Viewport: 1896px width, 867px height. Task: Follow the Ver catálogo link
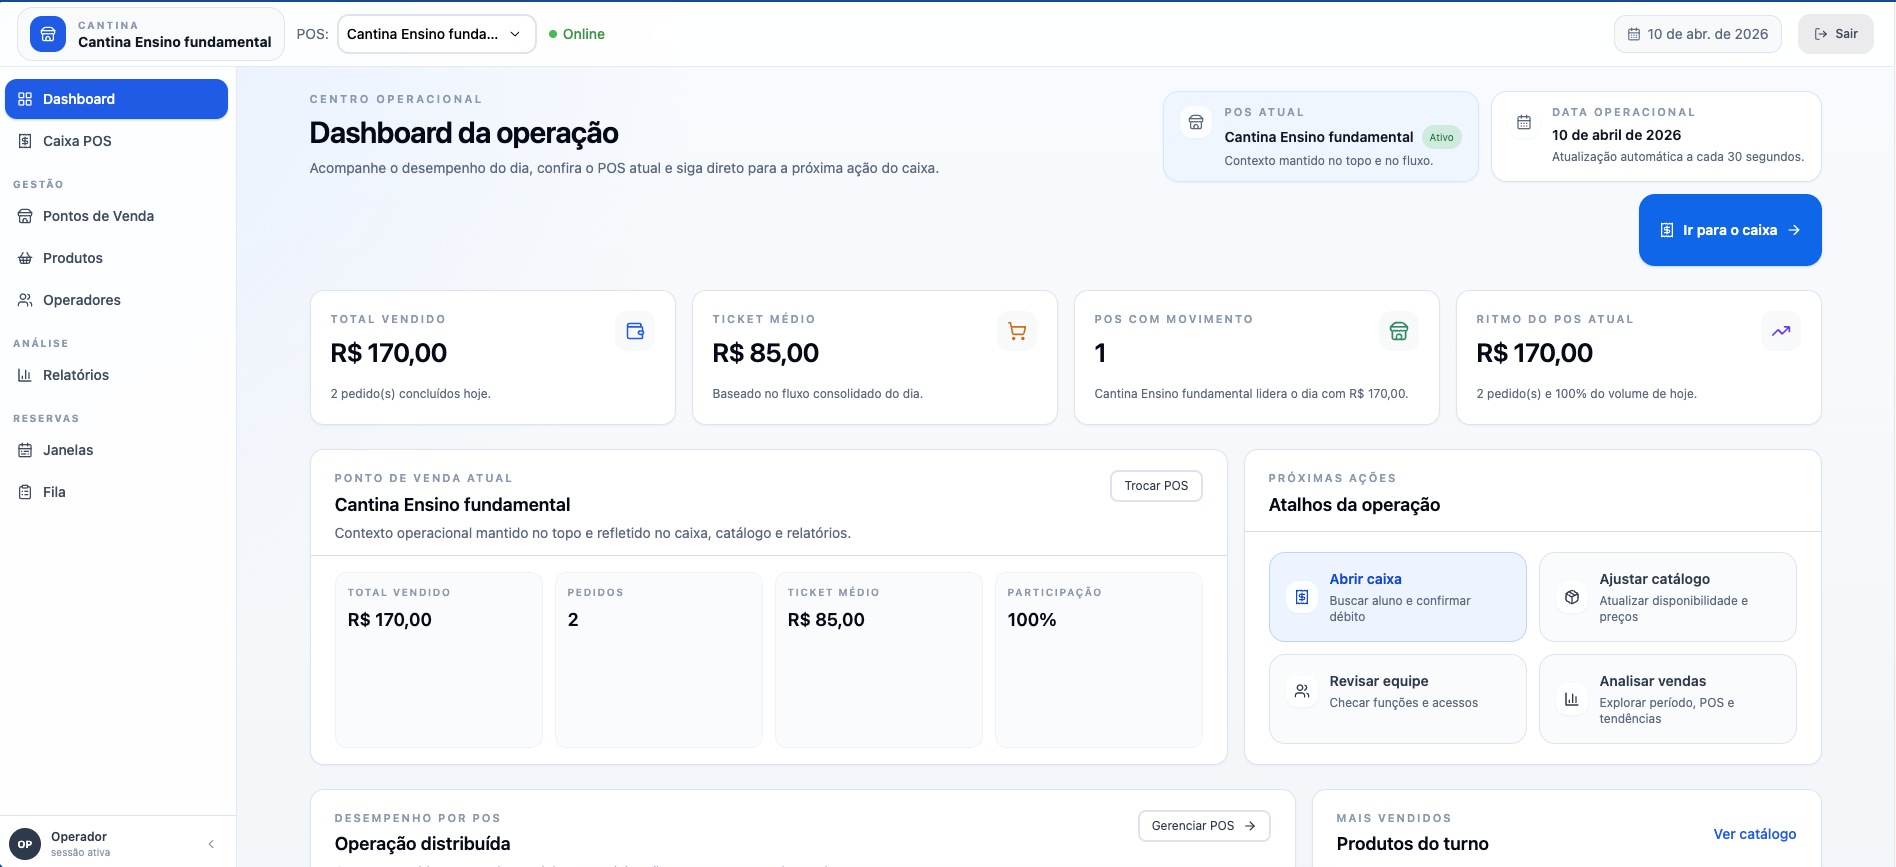pyautogui.click(x=1754, y=834)
